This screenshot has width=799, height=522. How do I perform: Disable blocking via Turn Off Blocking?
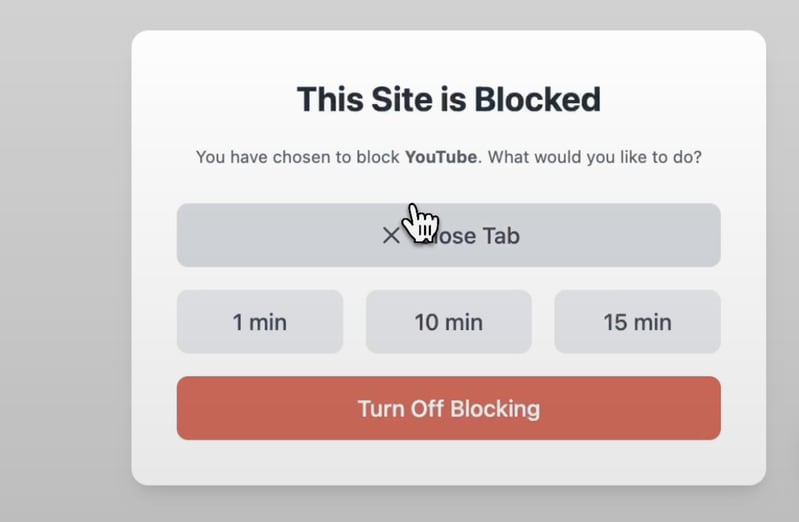pyautogui.click(x=448, y=408)
